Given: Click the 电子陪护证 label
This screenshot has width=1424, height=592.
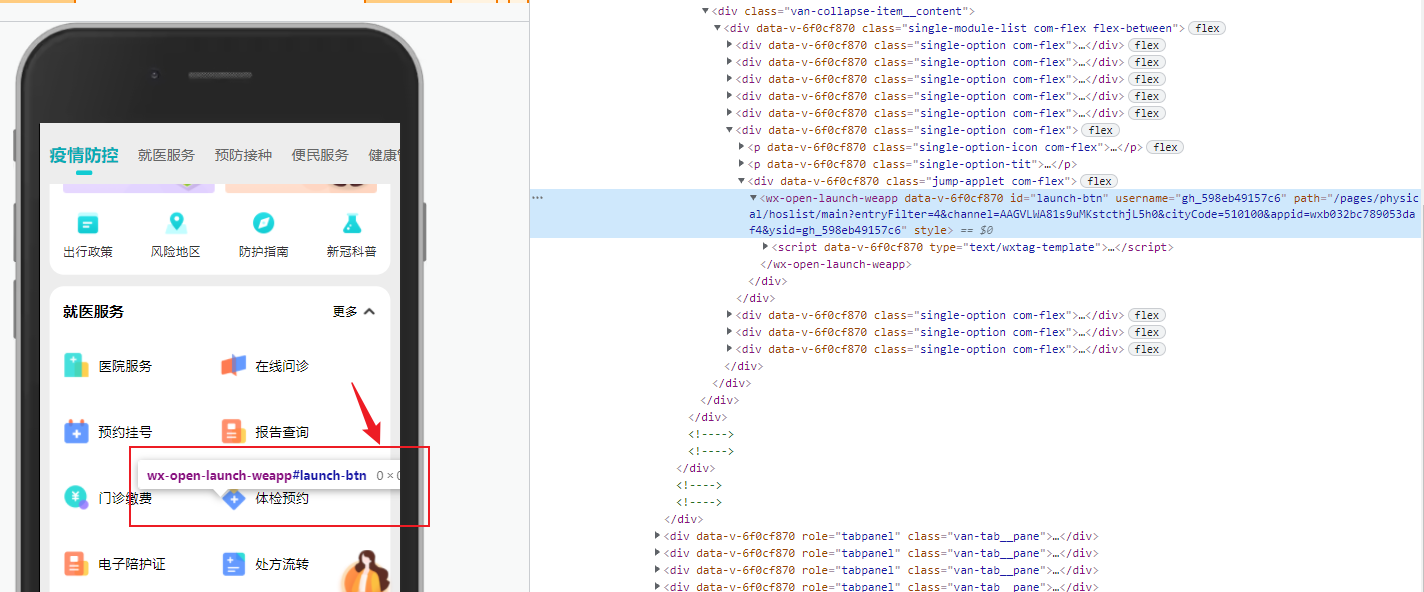Looking at the screenshot, I should tap(132, 564).
